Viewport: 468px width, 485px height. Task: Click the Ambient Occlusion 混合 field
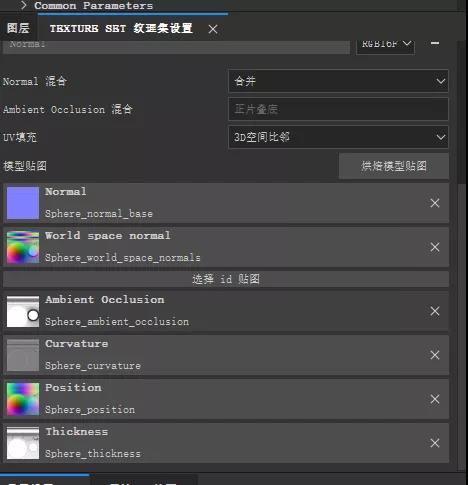338,109
